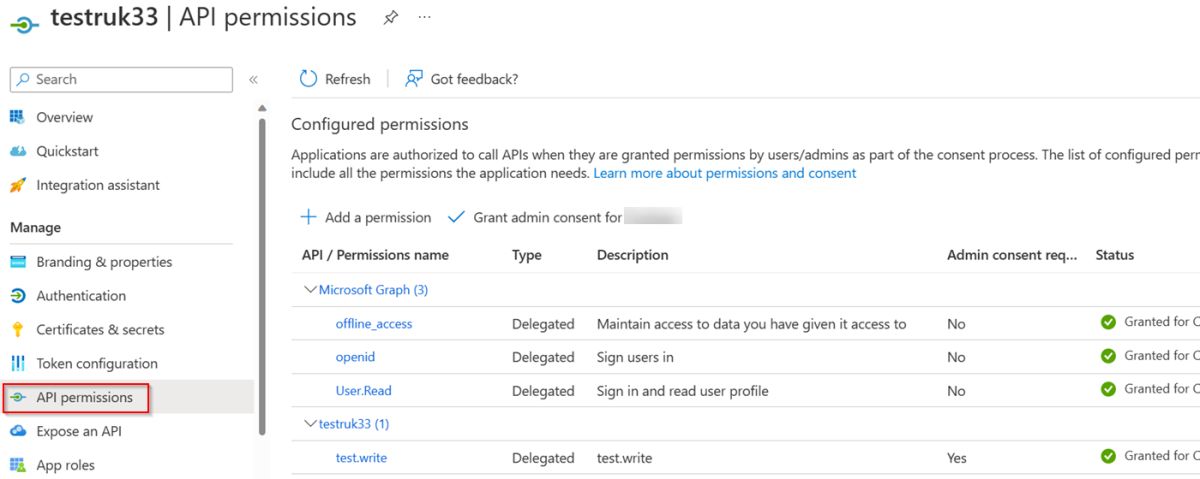Go to Branding & properties

[x=104, y=262]
